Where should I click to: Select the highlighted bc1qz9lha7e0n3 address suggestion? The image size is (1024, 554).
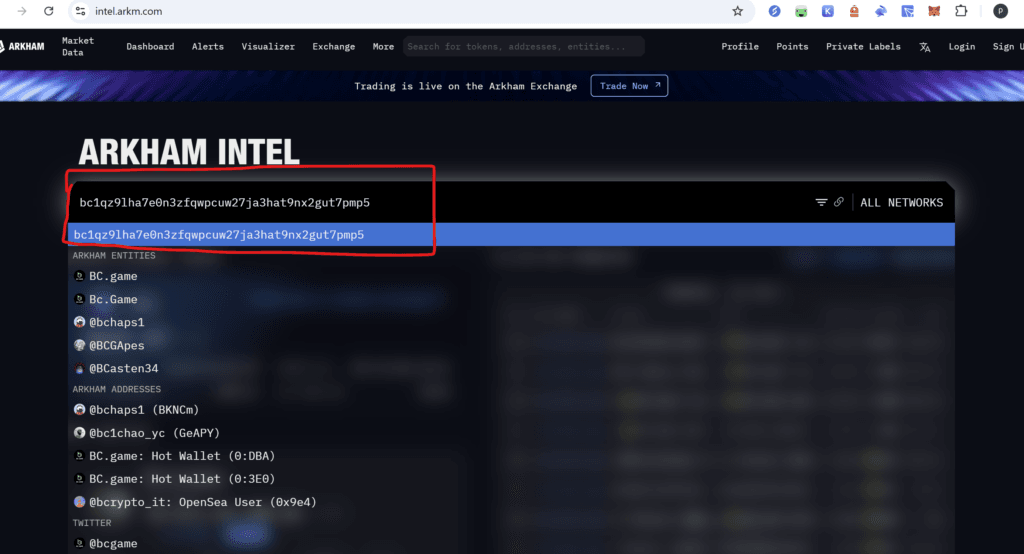tap(219, 235)
